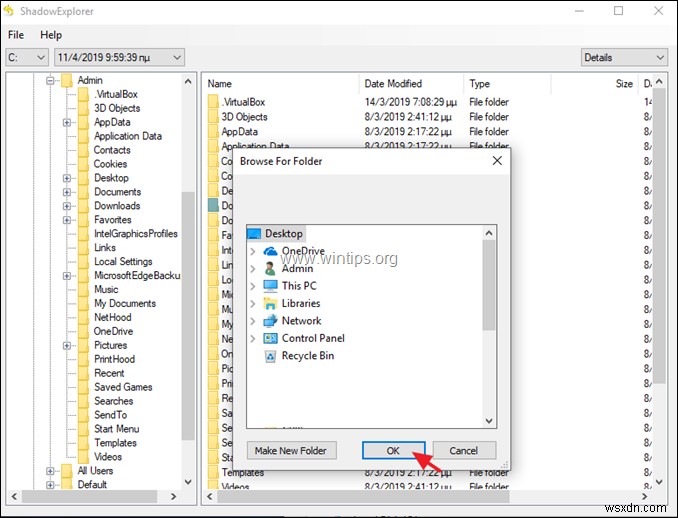Expand Control Panel node in folder browser

click(253, 338)
